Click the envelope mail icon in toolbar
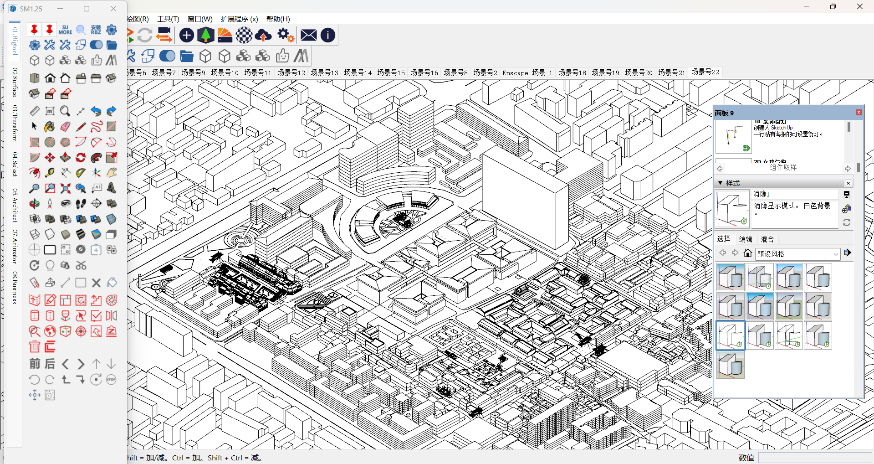The width and height of the screenshot is (874, 464). pos(308,35)
